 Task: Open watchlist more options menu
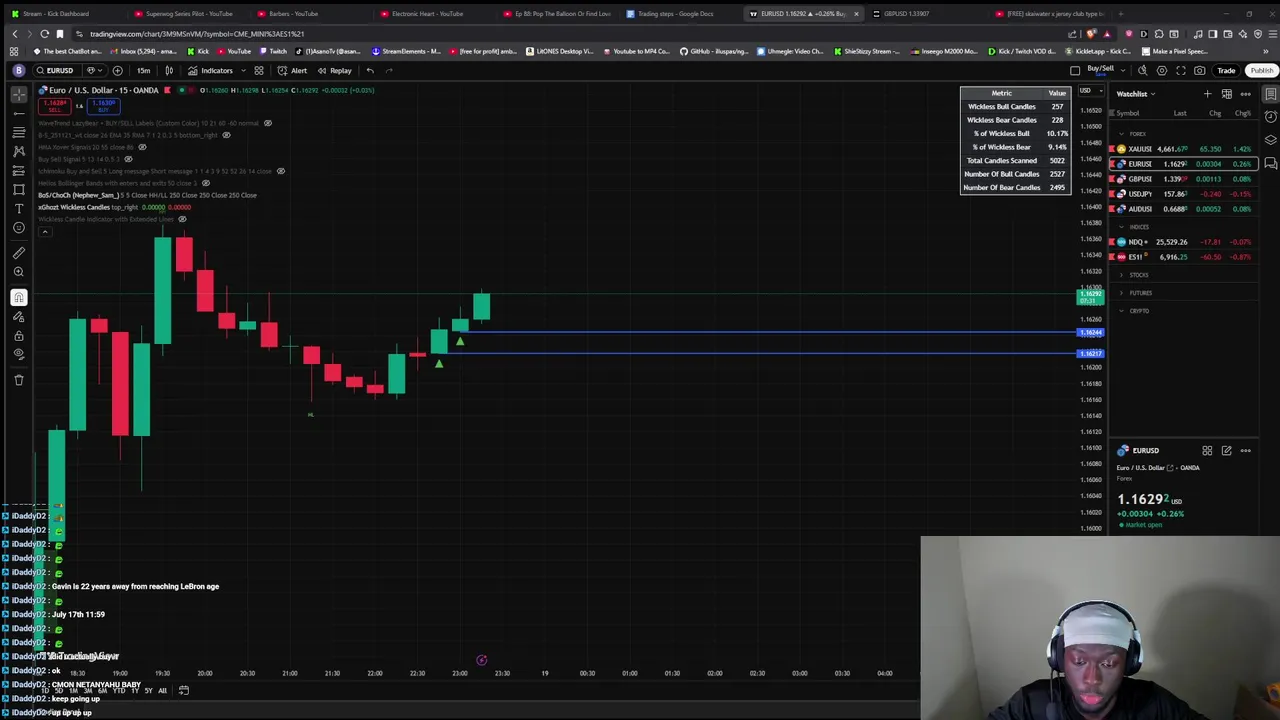tap(1245, 94)
